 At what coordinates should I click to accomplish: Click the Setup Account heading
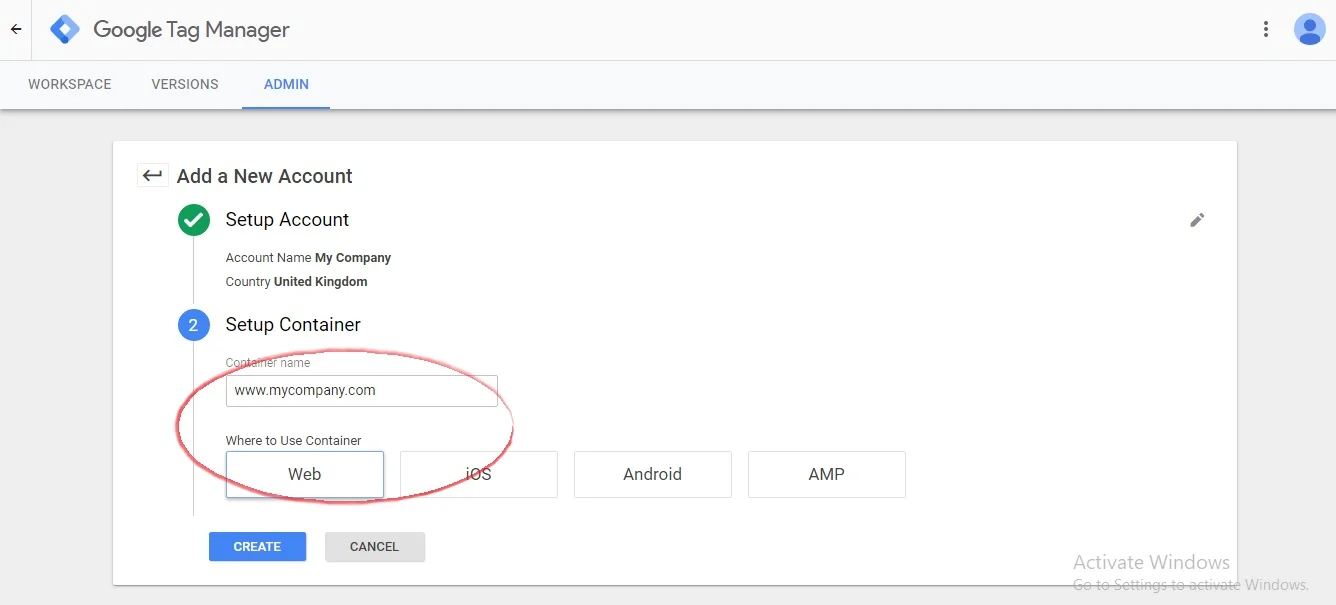coord(287,220)
